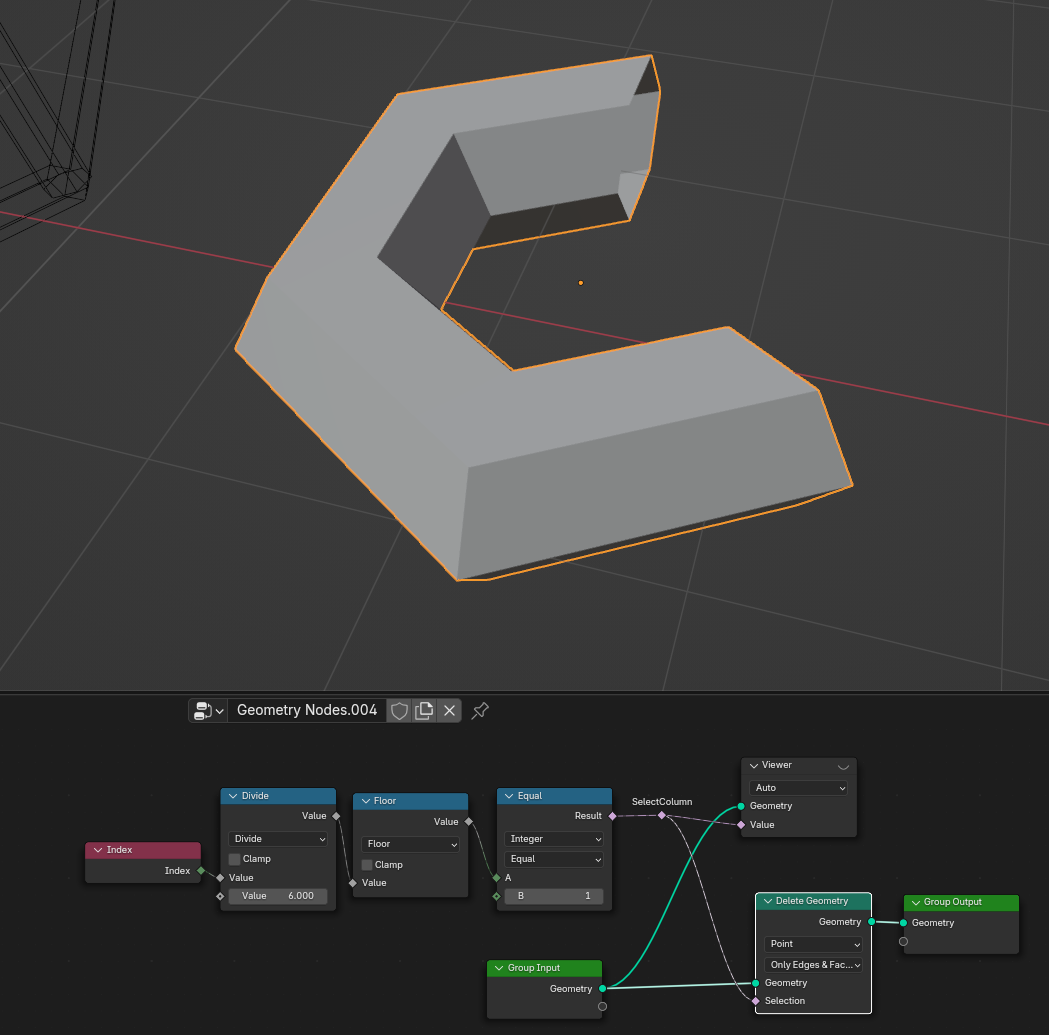
Task: Open the Point domain dropdown in Delete Geometry
Action: tap(813, 944)
